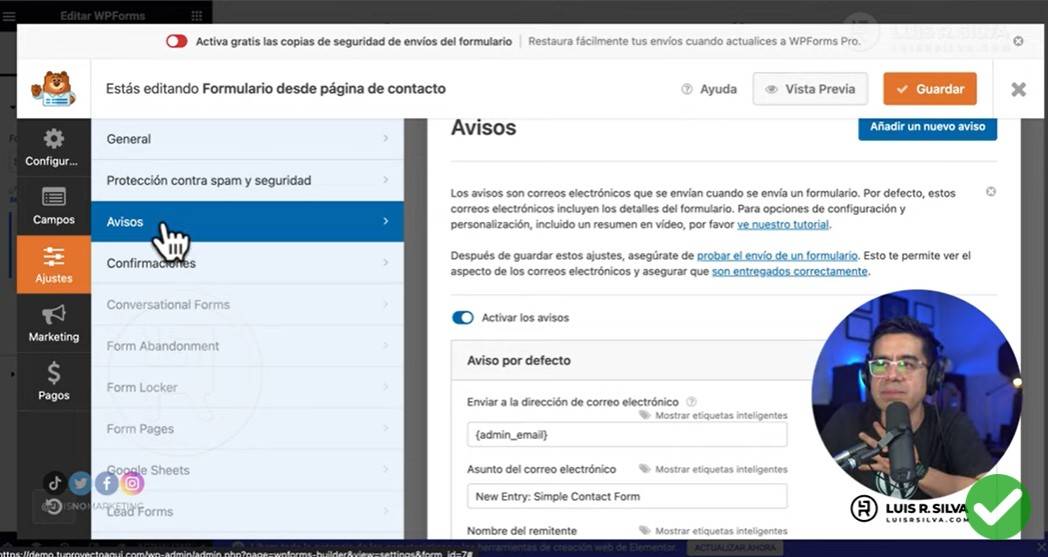The width and height of the screenshot is (1048, 557).
Task: Open the Google Sheets section
Action: click(x=247, y=470)
